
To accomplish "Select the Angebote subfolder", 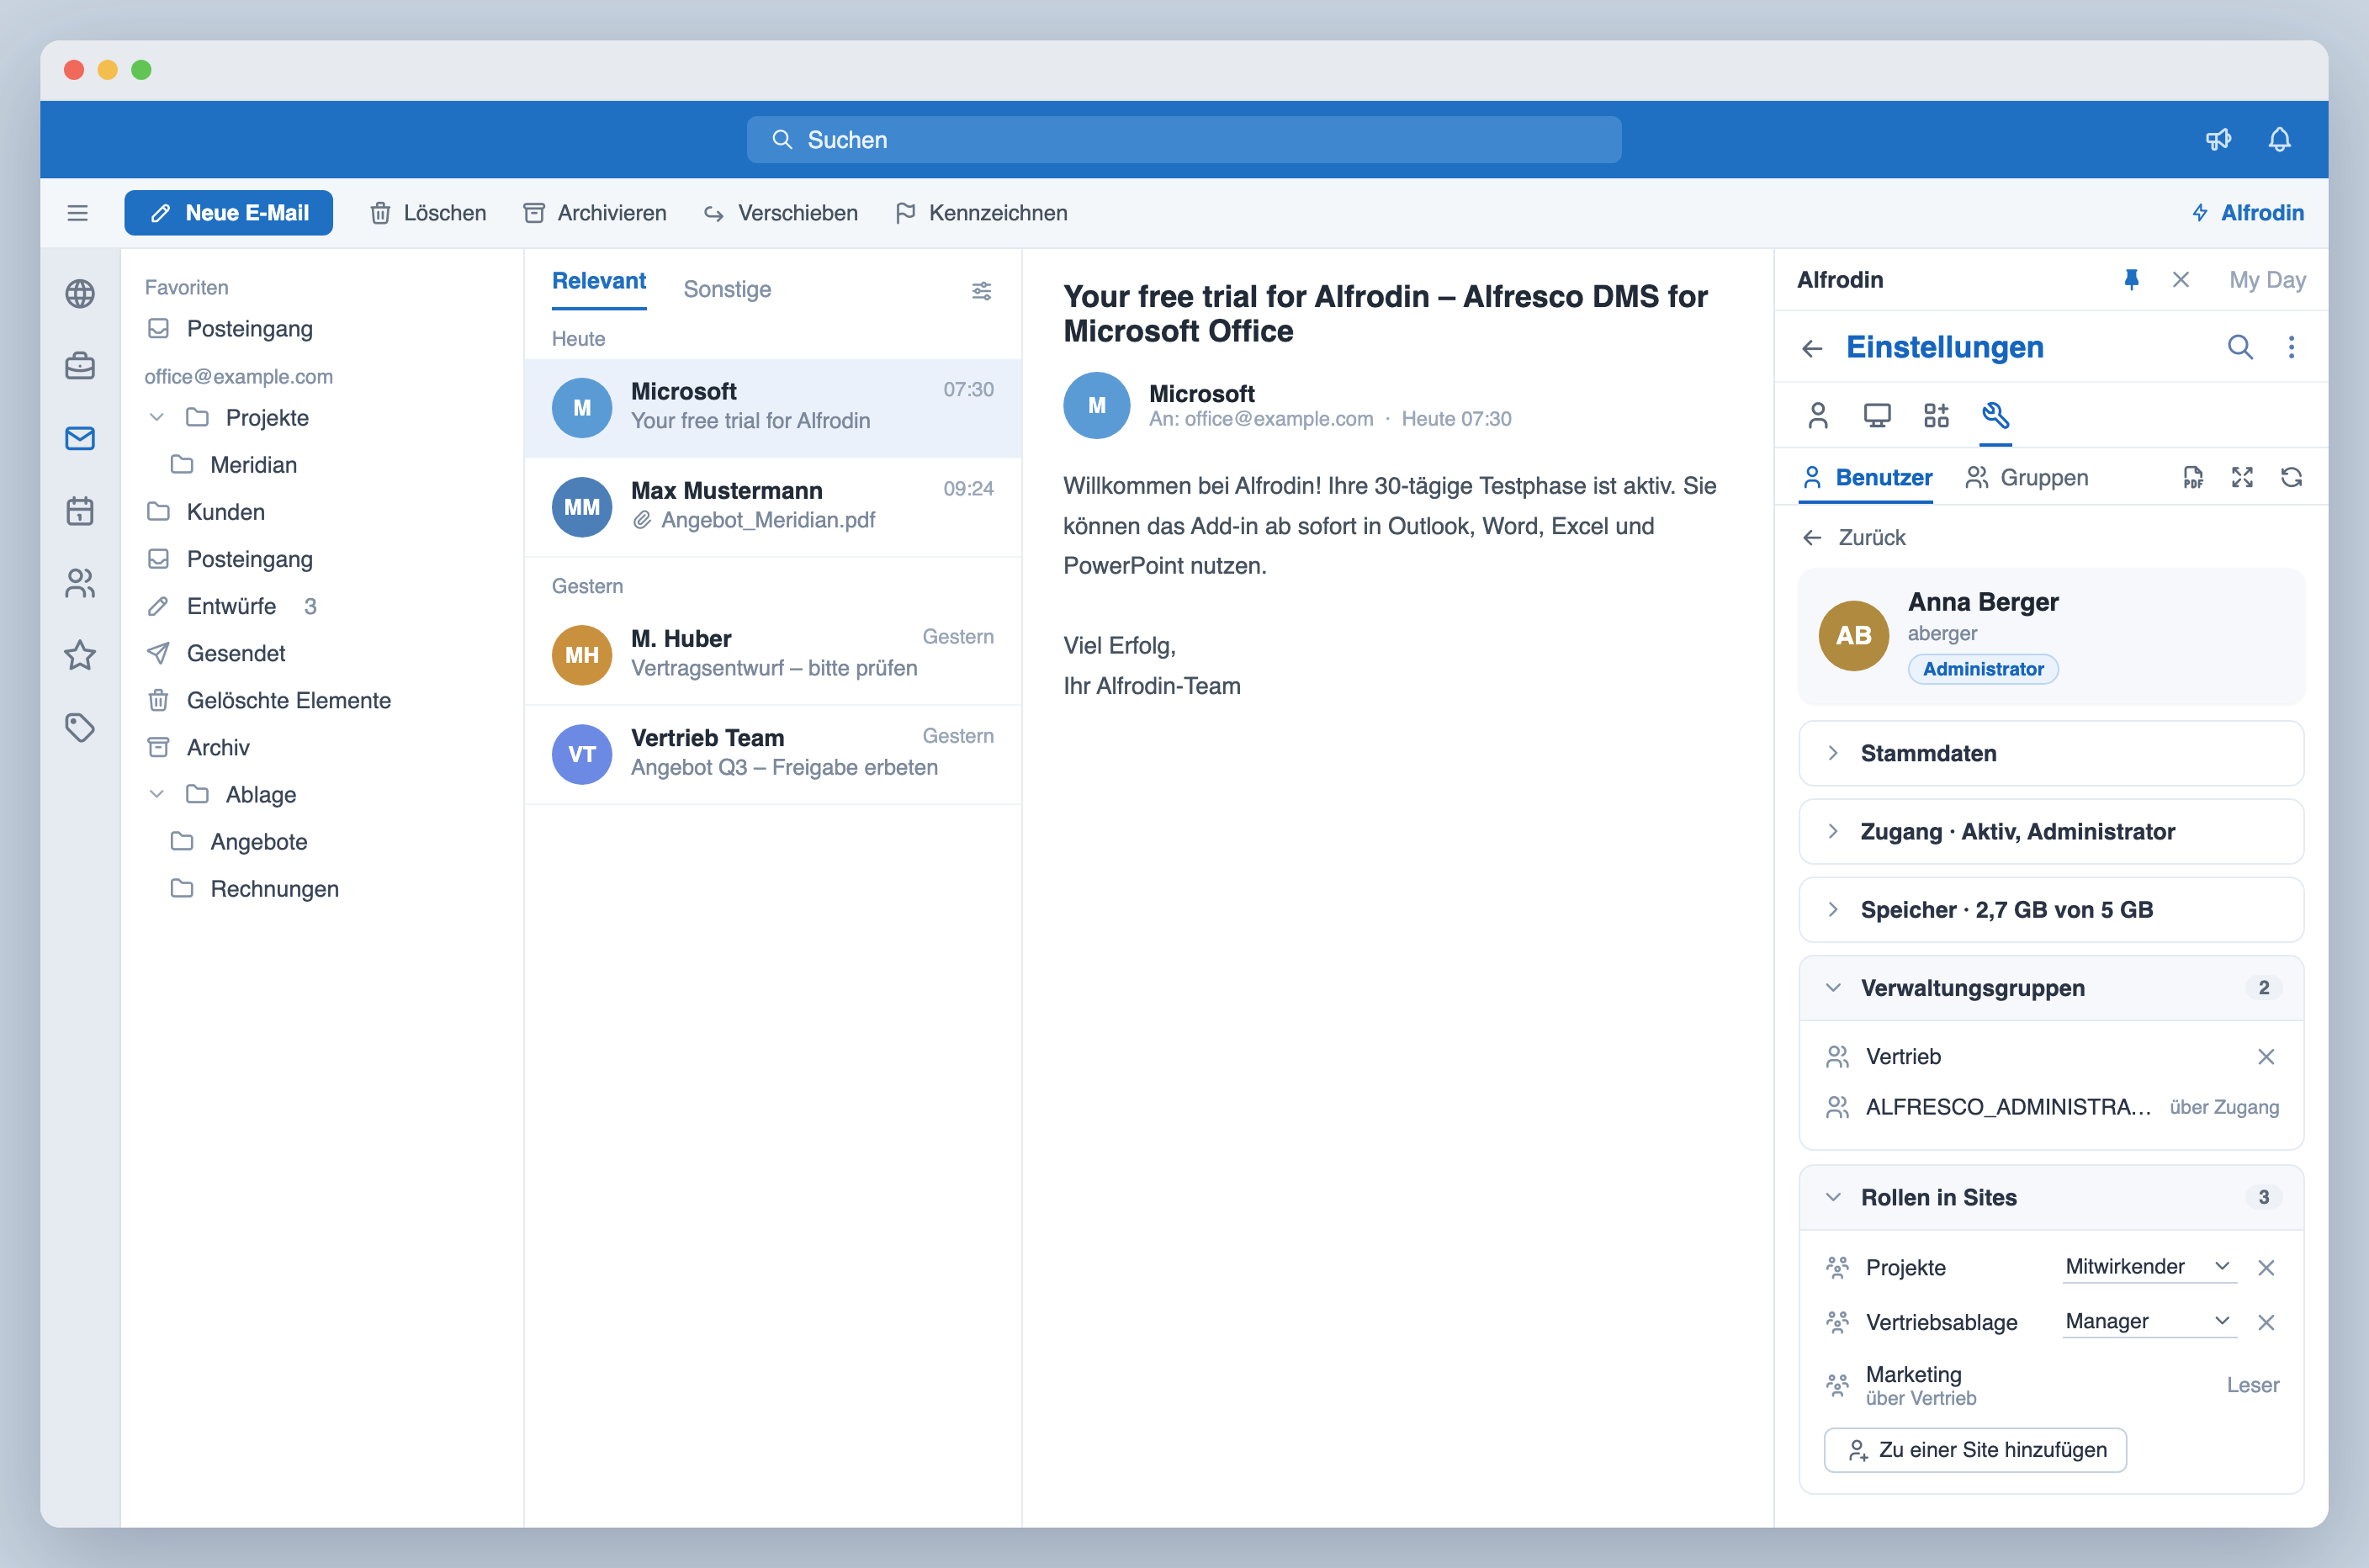I will pyautogui.click(x=238, y=842).
